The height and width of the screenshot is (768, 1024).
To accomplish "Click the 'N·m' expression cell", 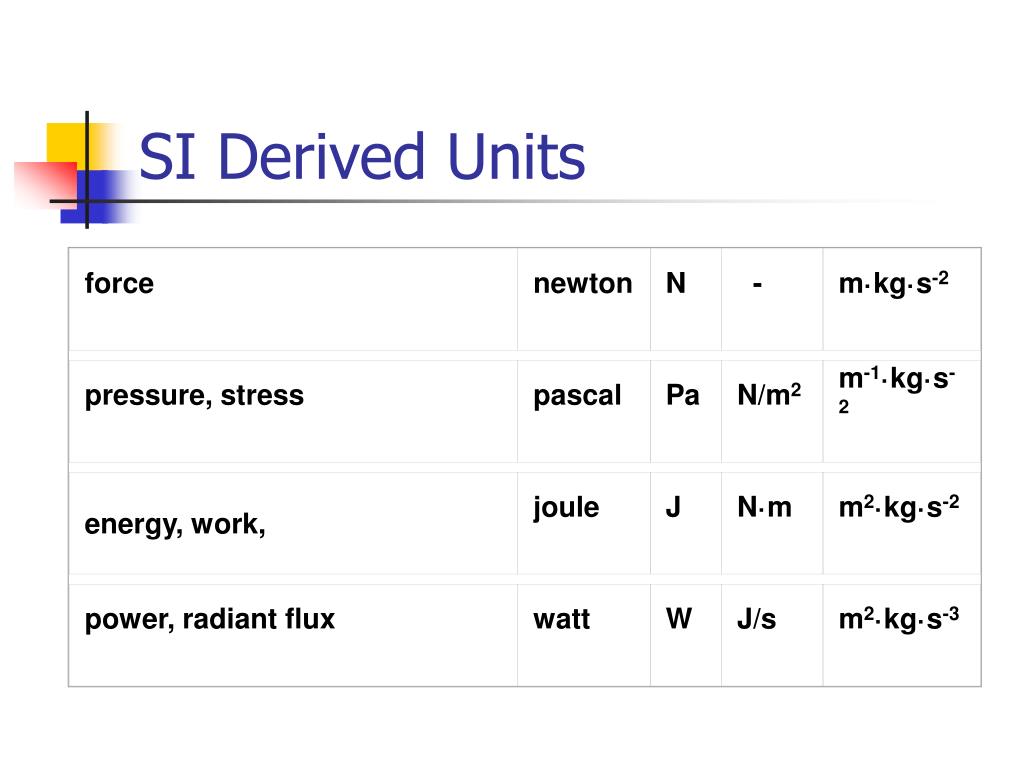I will click(x=772, y=523).
